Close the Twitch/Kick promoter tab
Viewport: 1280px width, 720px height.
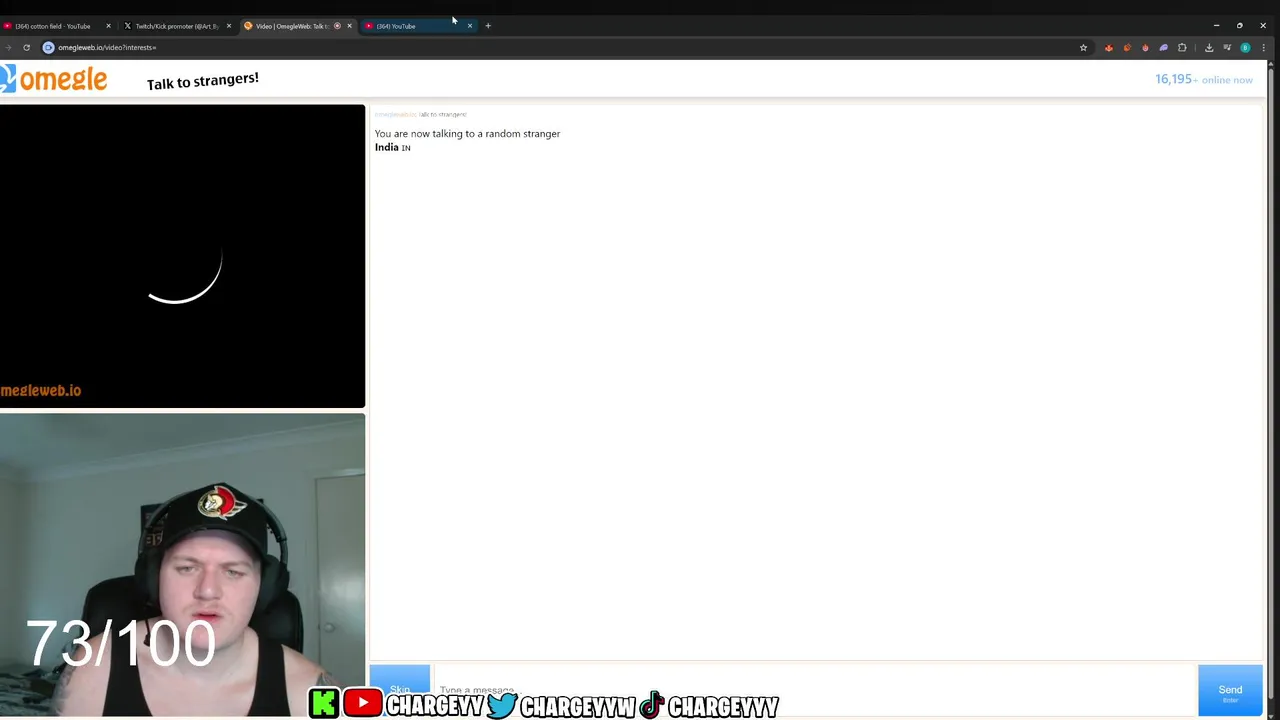point(229,26)
